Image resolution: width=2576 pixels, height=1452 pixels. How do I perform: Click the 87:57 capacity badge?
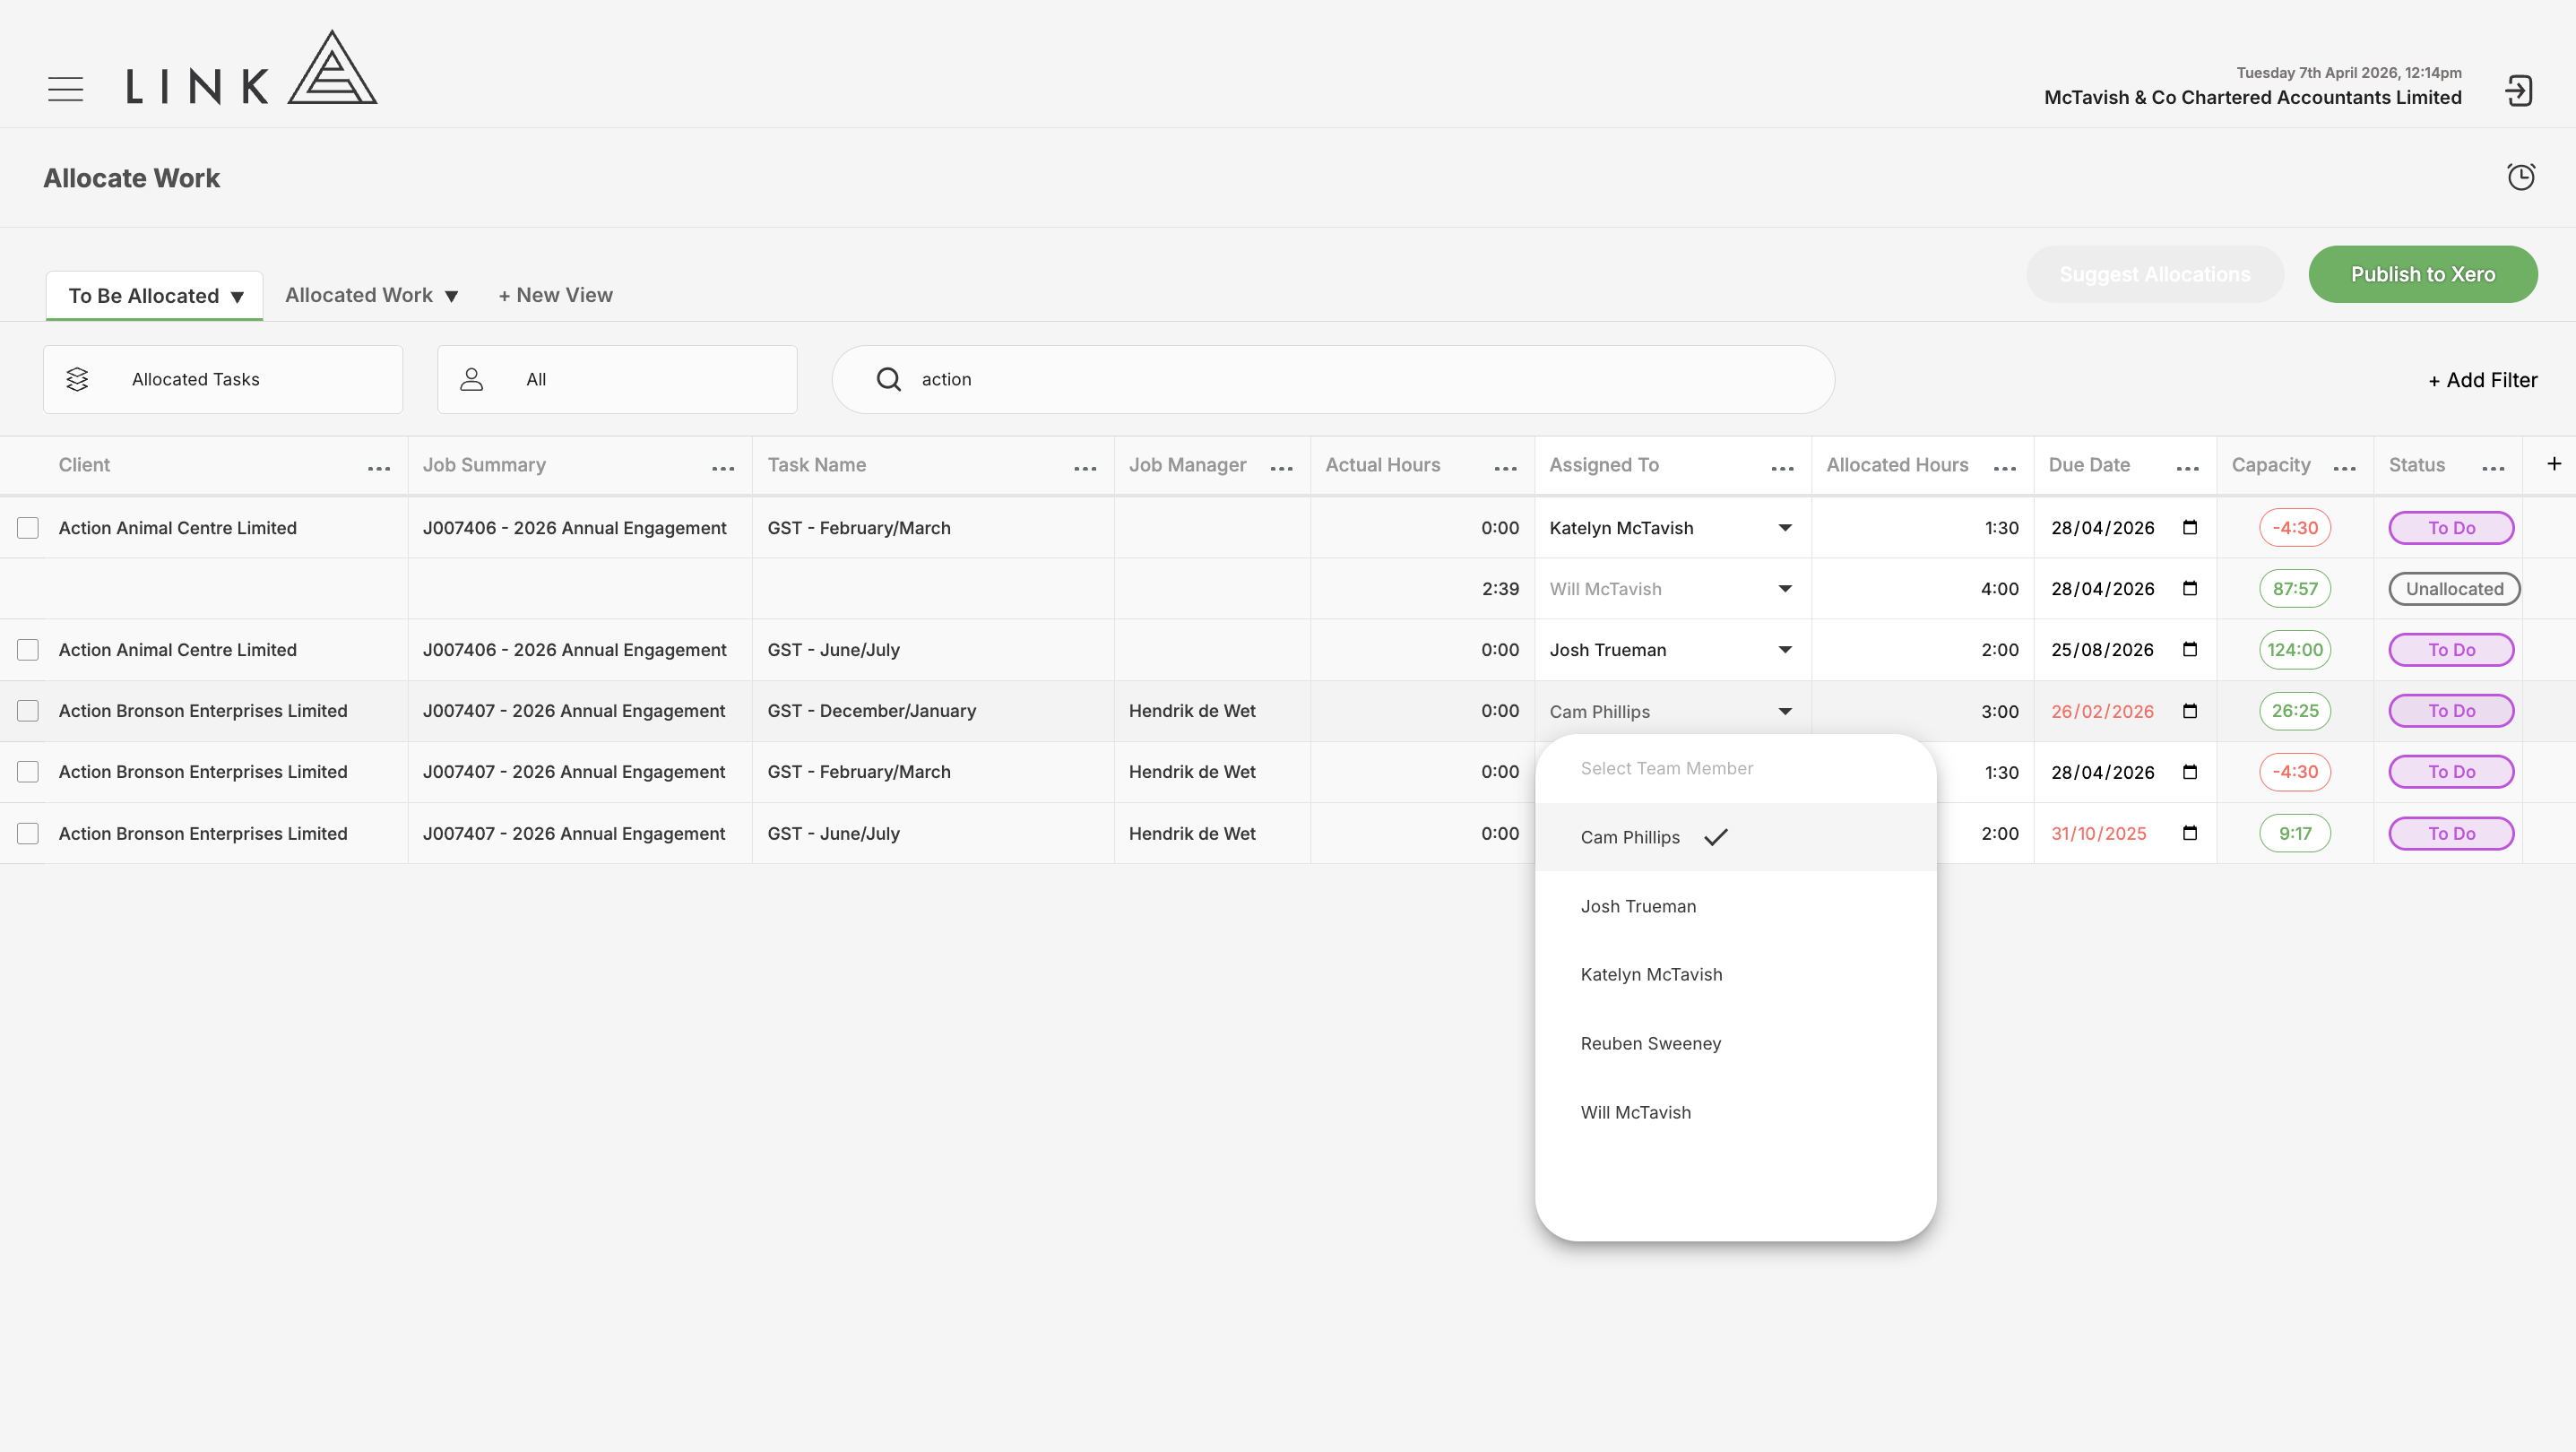(x=2295, y=589)
